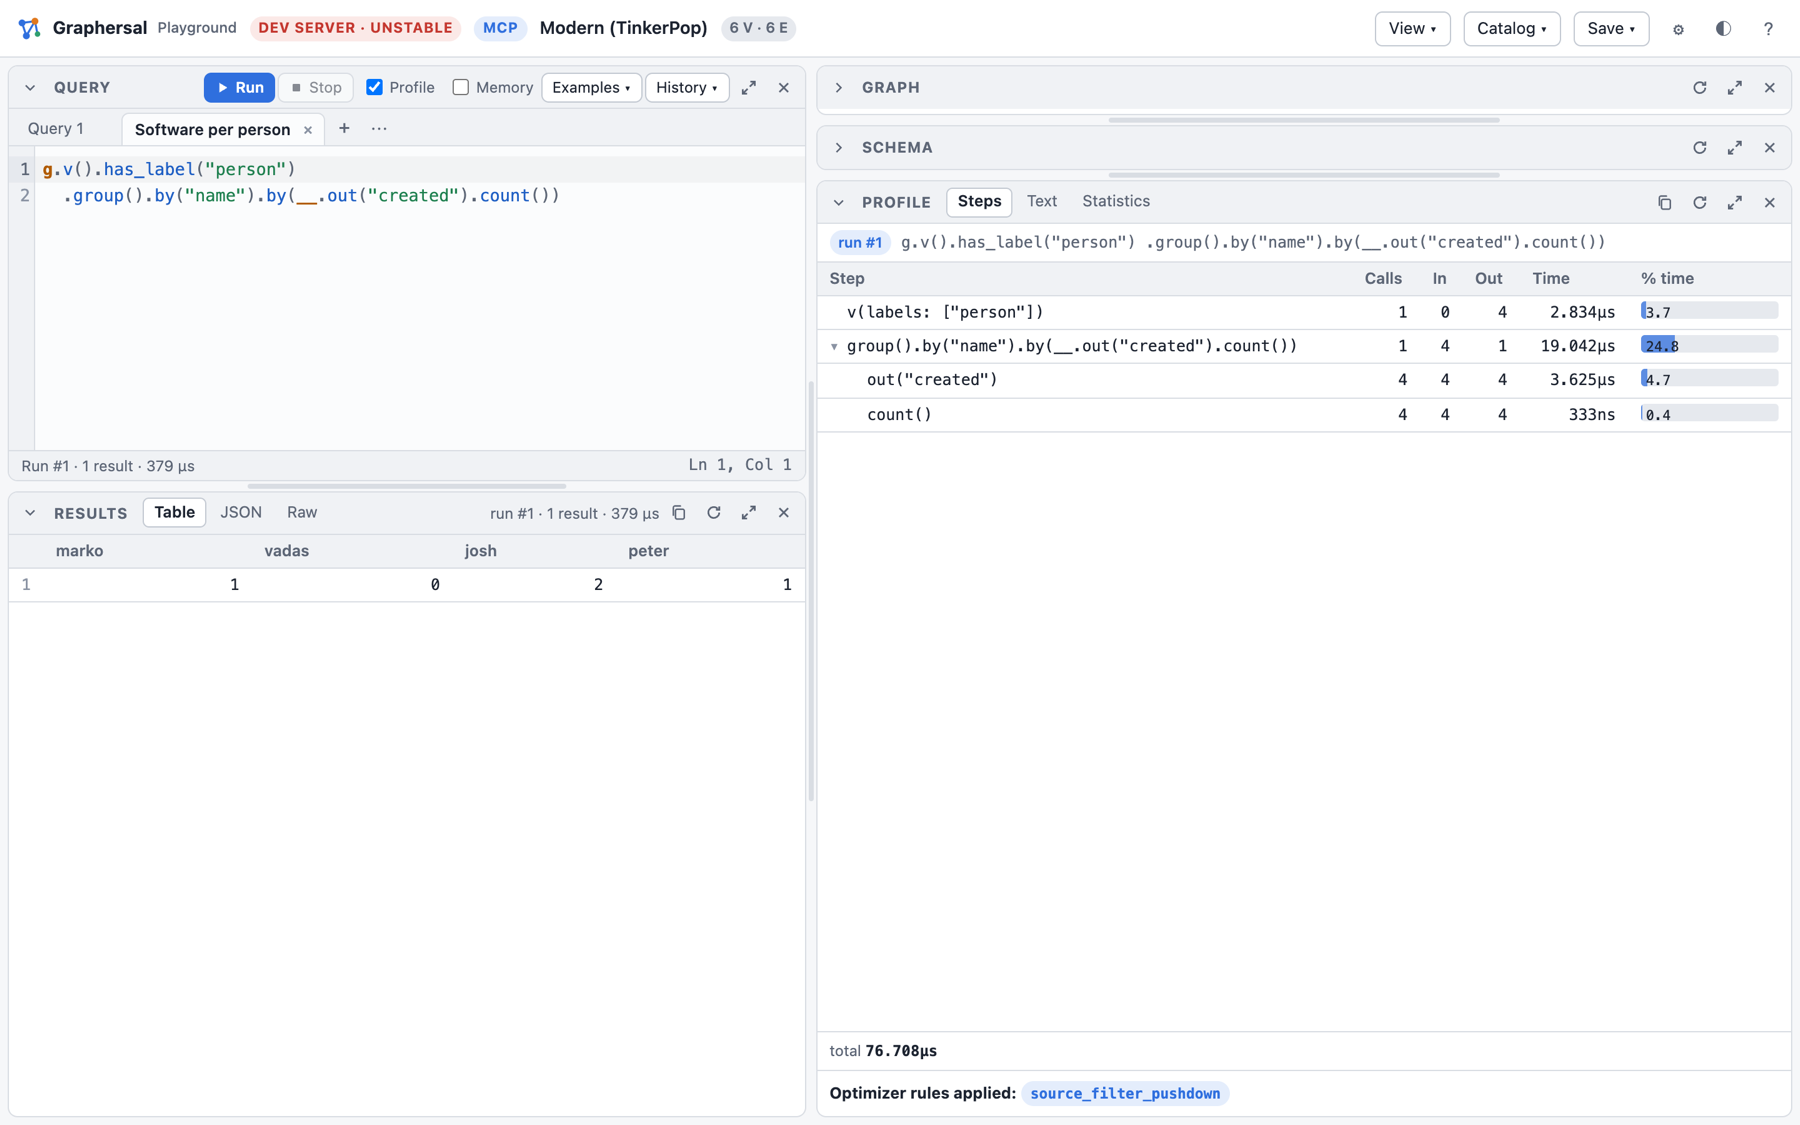Add a new query tab
Screen dimensions: 1800x1125
pyautogui.click(x=344, y=128)
